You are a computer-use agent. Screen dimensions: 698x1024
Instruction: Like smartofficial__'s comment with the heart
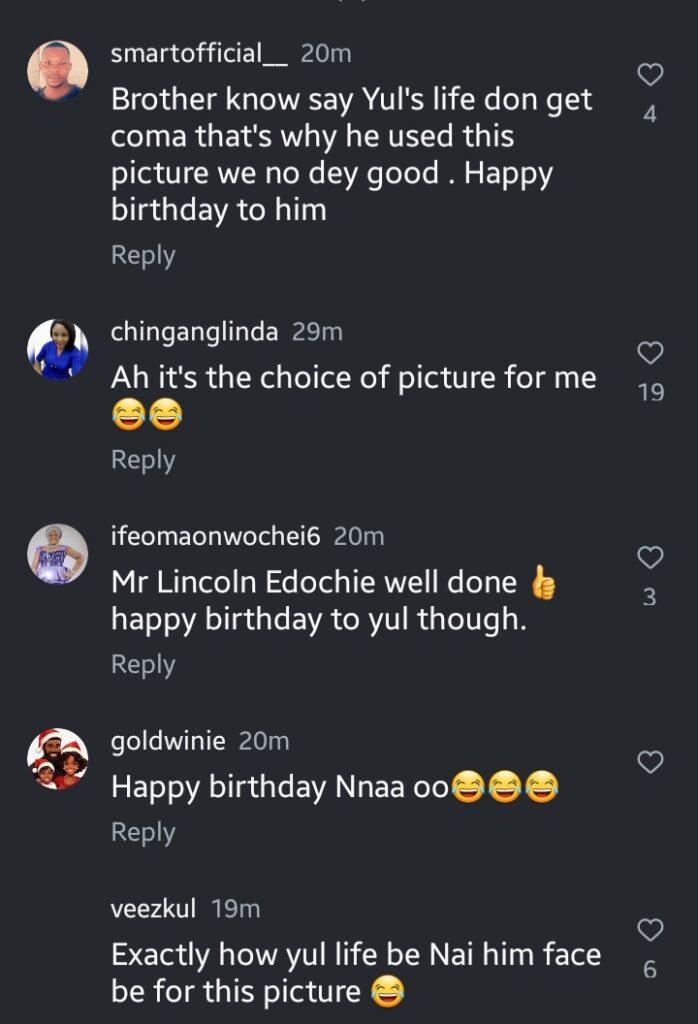point(650,74)
